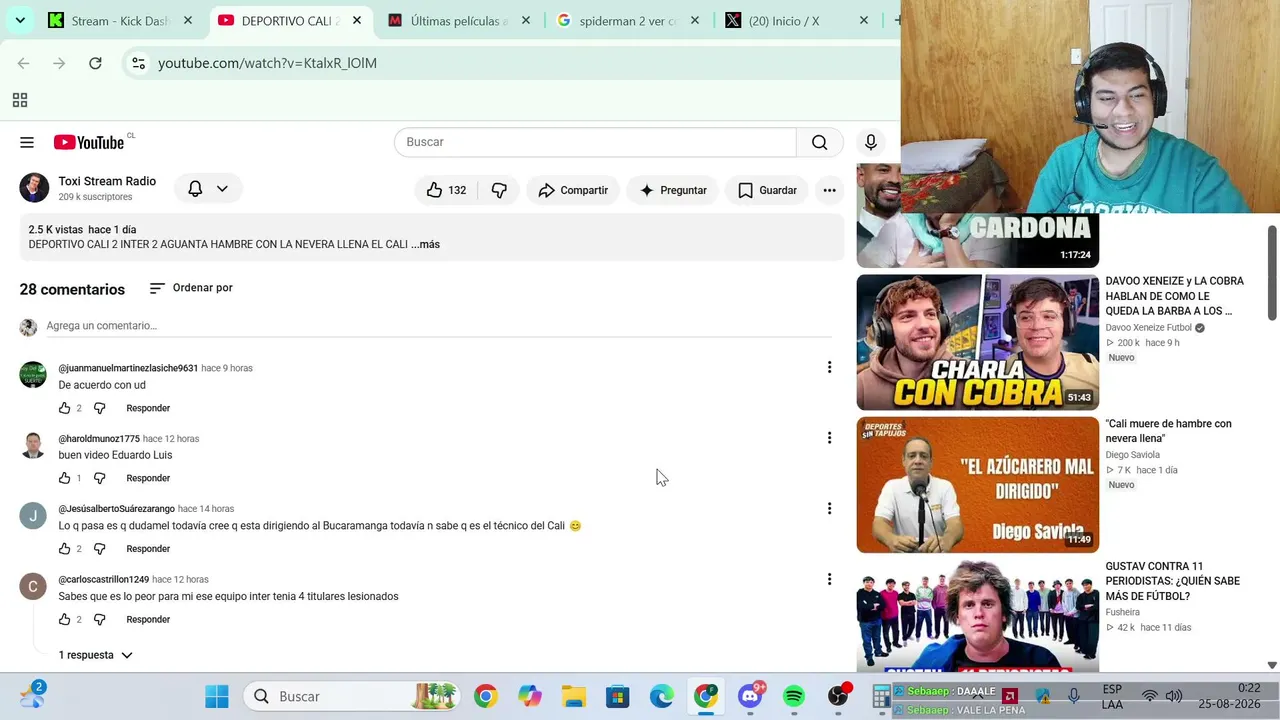Open 'GUSTAV CONTRA 11 PERIODISTAS' video title
The image size is (1280, 720).
tap(1172, 581)
